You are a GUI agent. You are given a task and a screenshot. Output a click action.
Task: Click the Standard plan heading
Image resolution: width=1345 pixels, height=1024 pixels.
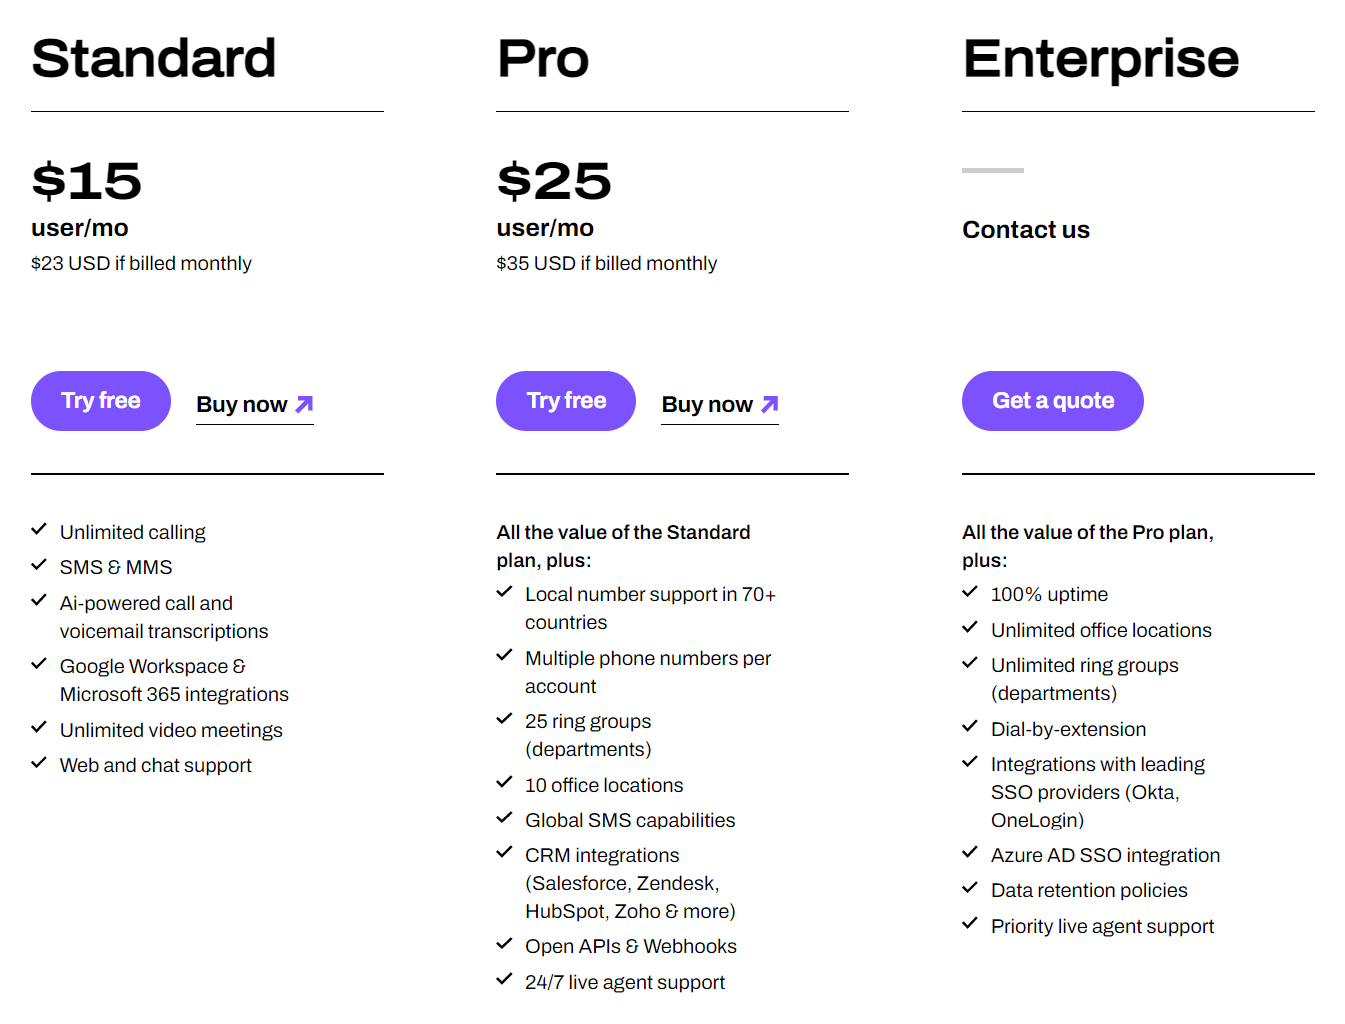(154, 58)
